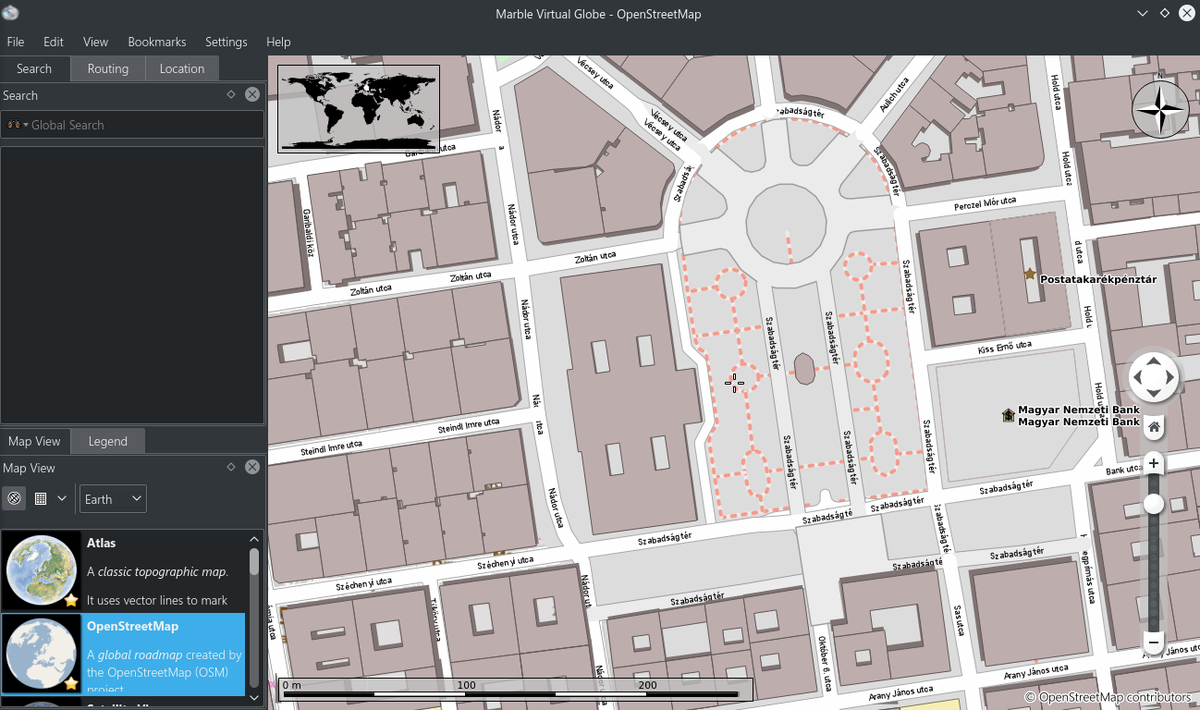
Task: Click the up arrow on navigation pad
Action: pyautogui.click(x=1153, y=361)
